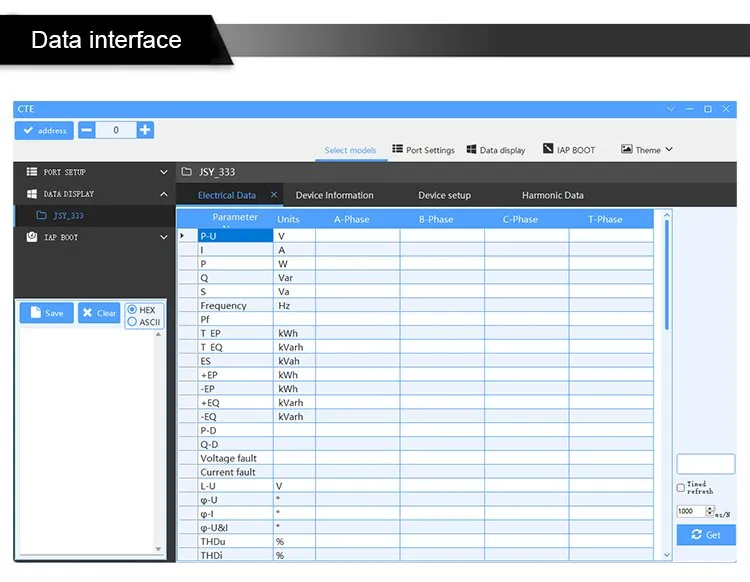Collapse the DATA DISPLAY sidebar section
Viewport: 750px width, 582px height.
pyautogui.click(x=164, y=194)
